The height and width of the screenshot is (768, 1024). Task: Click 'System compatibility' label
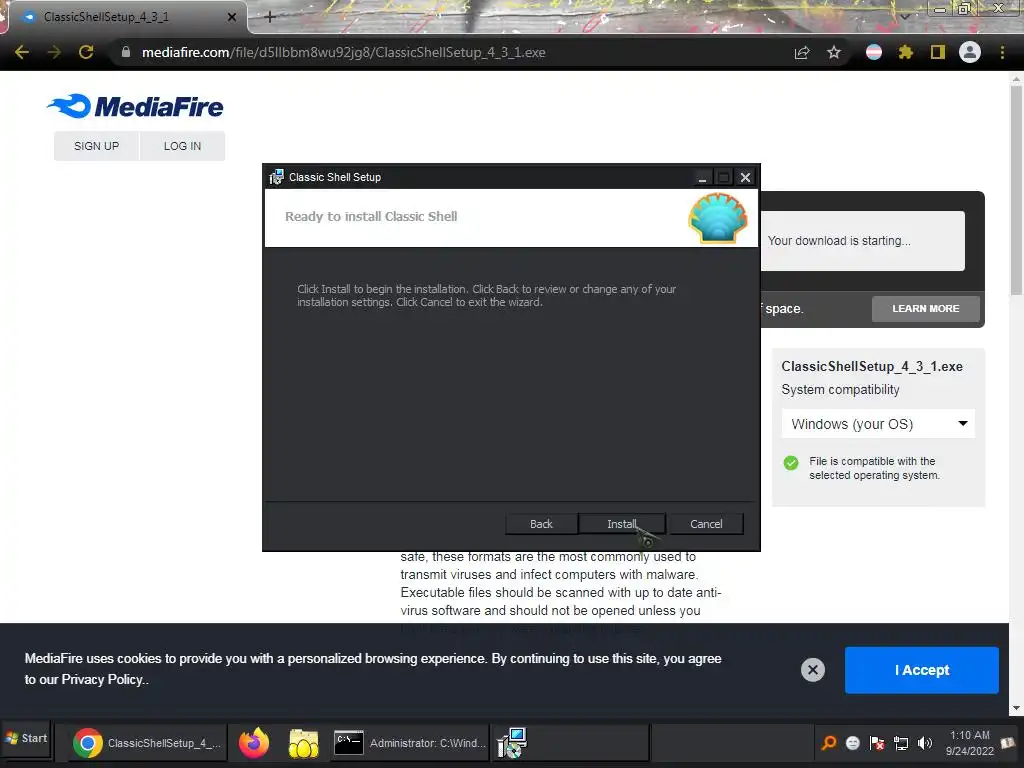pyautogui.click(x=840, y=390)
